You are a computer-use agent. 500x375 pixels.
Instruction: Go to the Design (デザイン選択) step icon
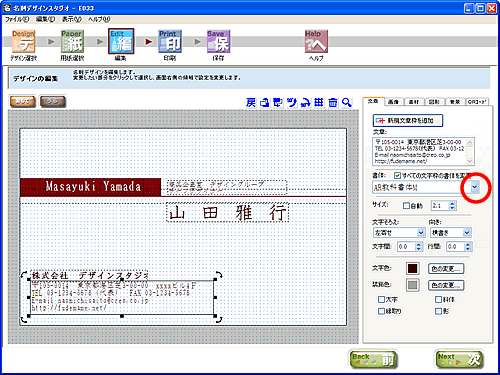[23, 42]
